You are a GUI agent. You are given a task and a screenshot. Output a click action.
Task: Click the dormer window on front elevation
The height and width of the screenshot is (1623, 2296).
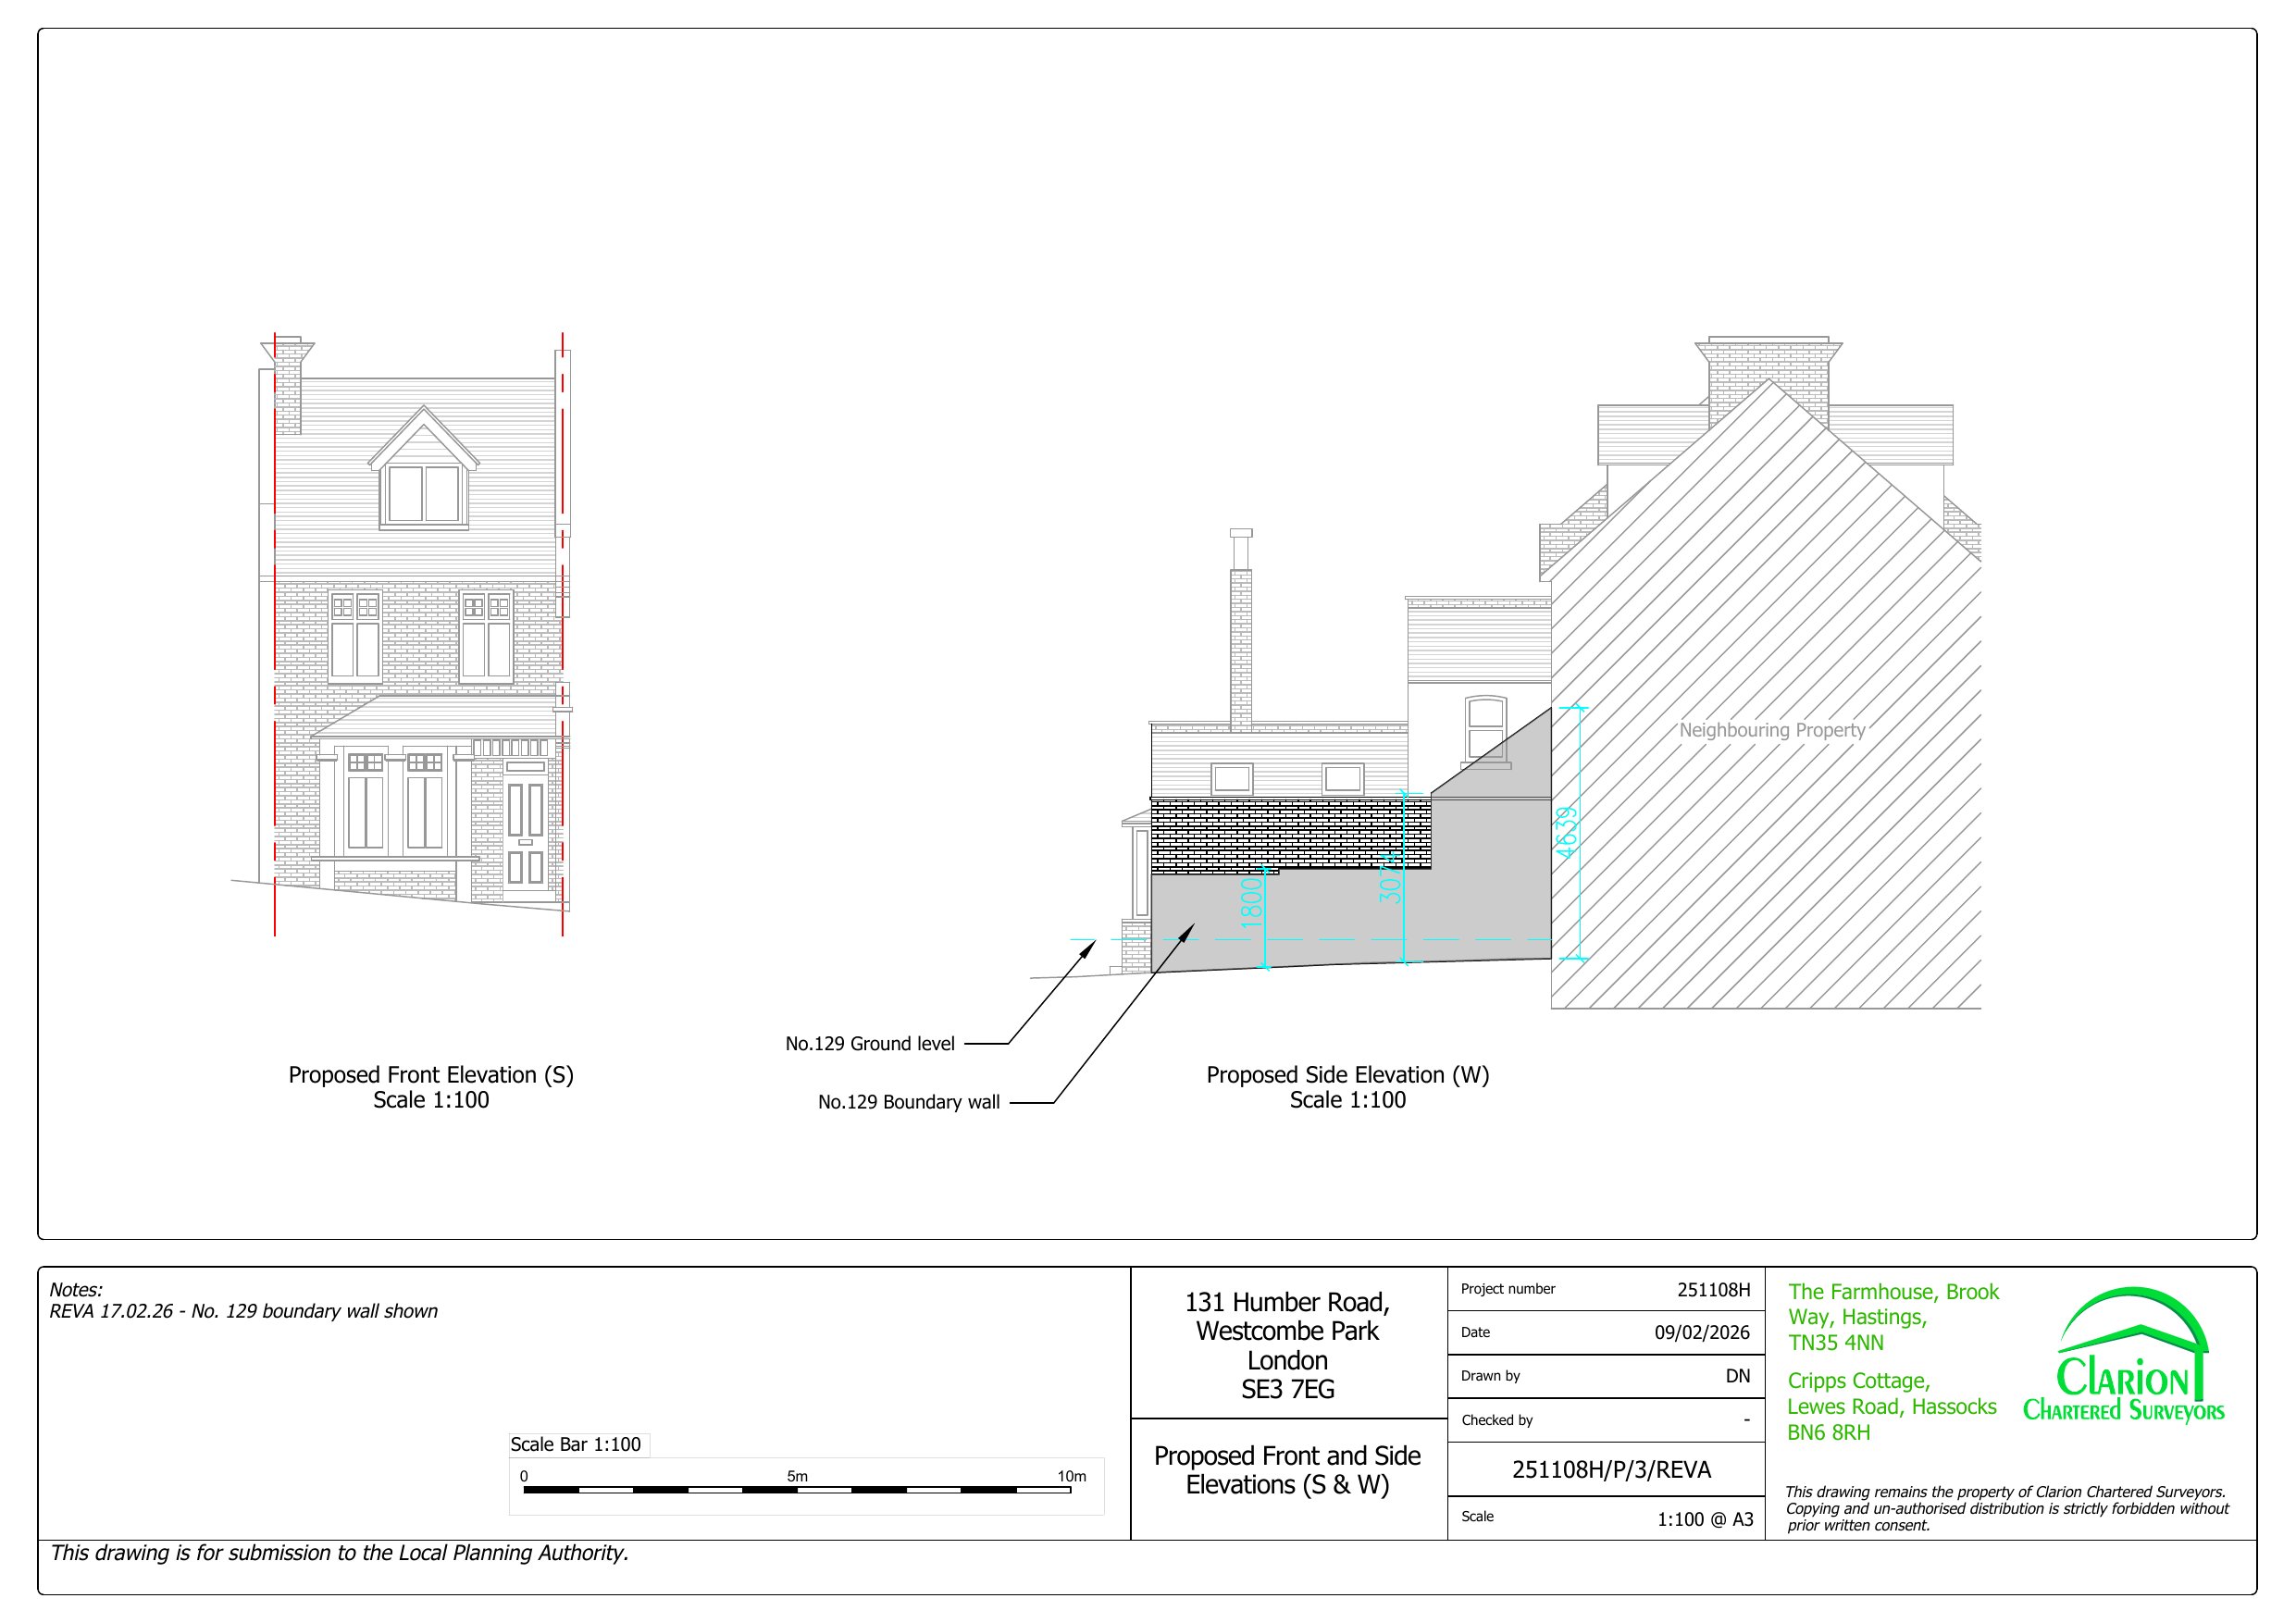424,492
